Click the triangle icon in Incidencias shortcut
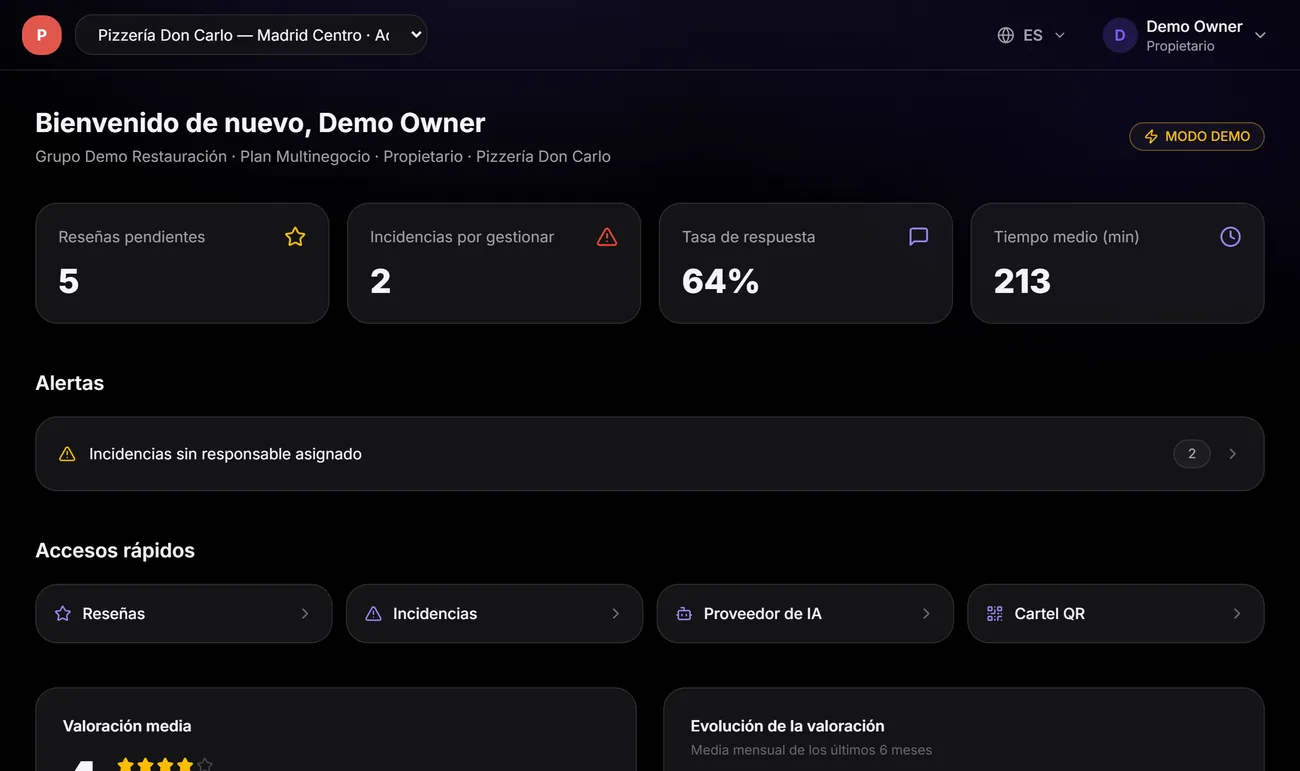Image resolution: width=1300 pixels, height=771 pixels. coord(374,614)
